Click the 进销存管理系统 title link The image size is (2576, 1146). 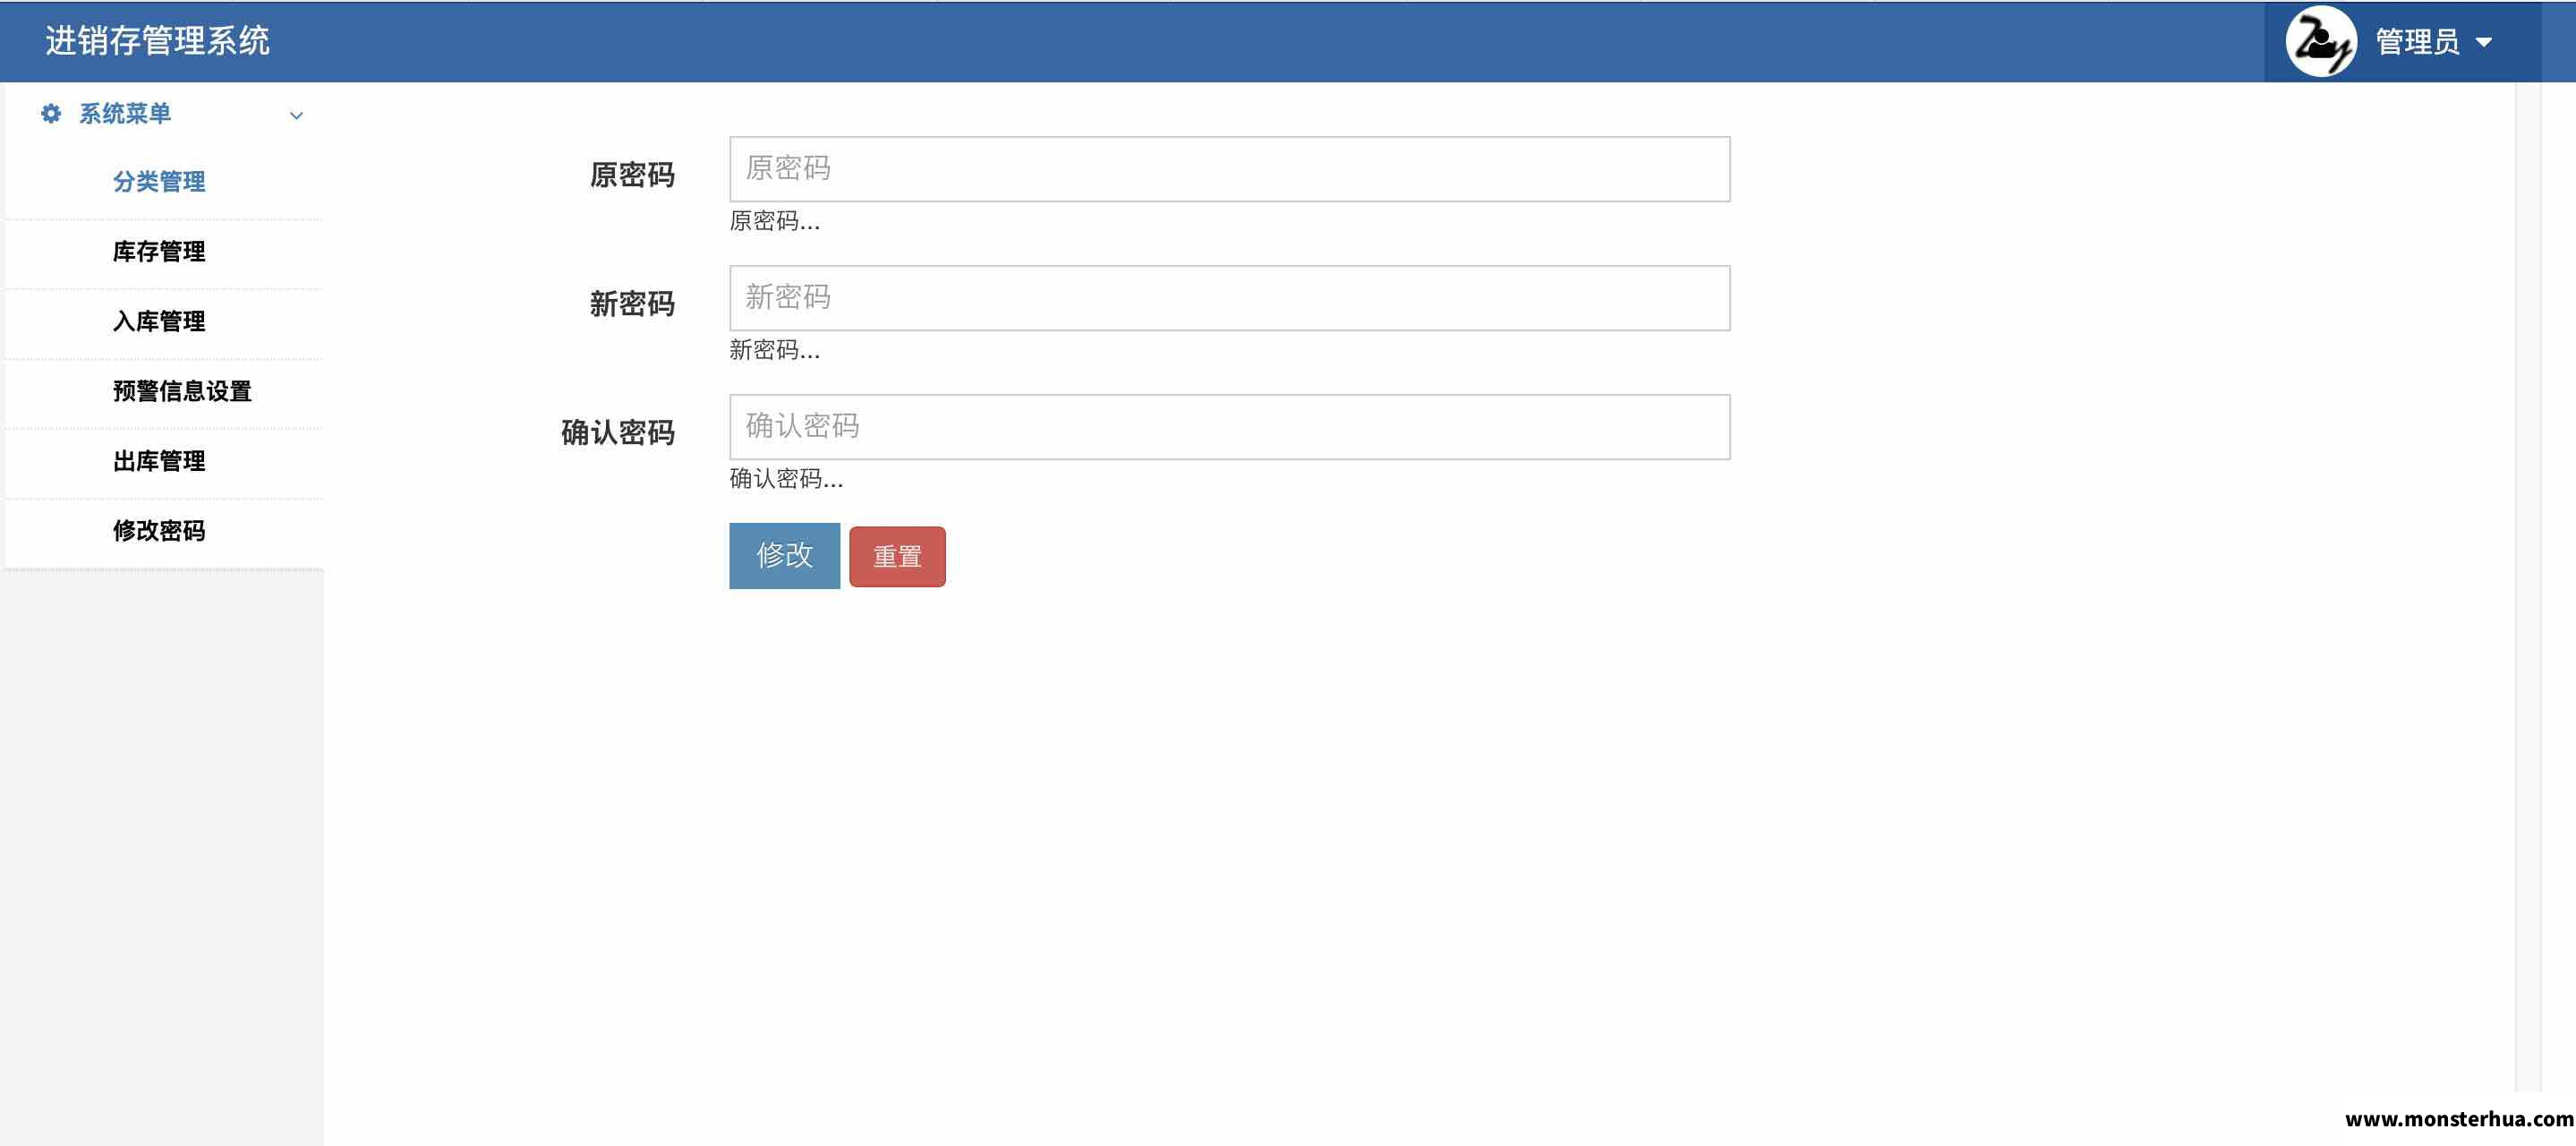coord(157,41)
